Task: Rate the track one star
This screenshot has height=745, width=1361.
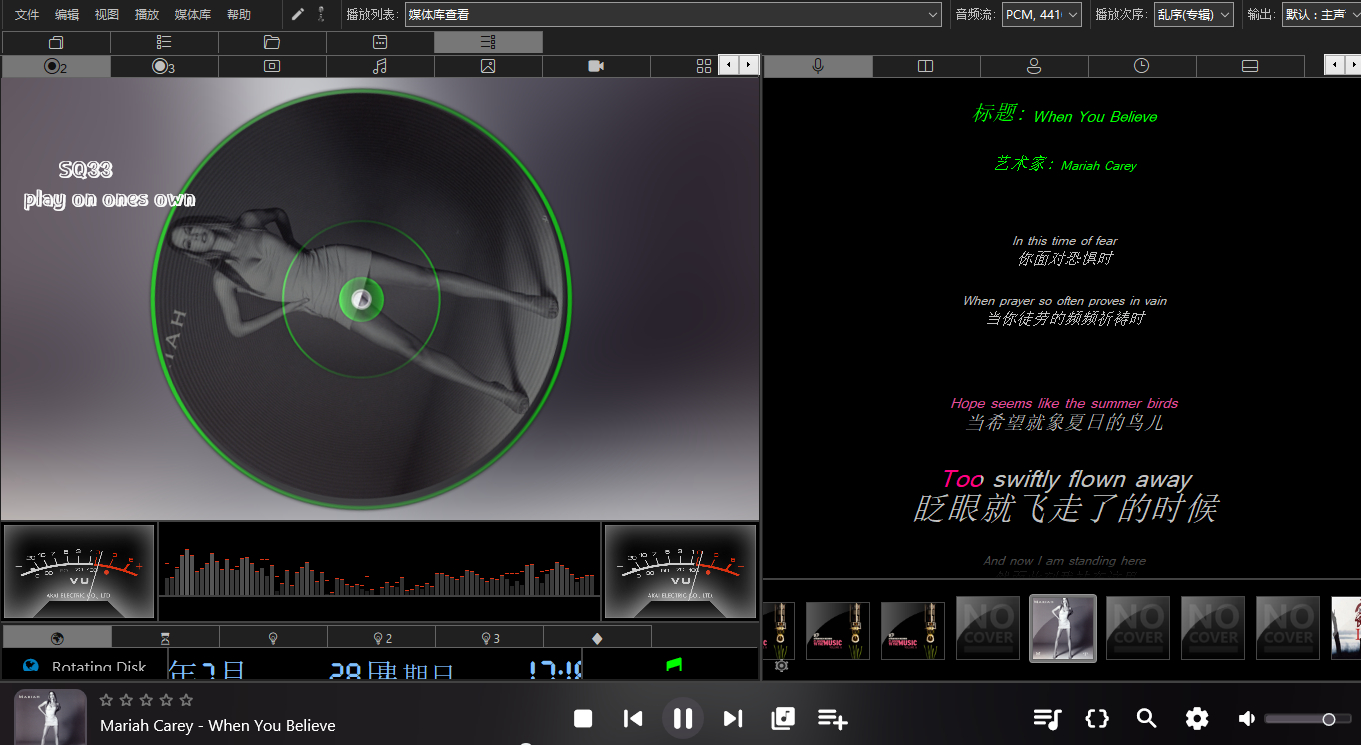Action: coord(106,700)
